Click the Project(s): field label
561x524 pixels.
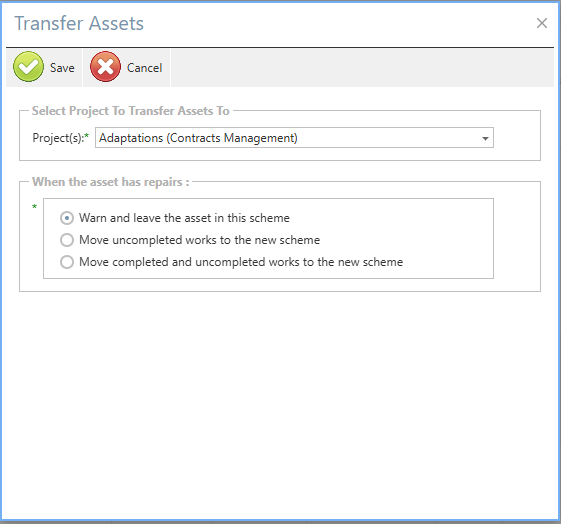[x=58, y=138]
